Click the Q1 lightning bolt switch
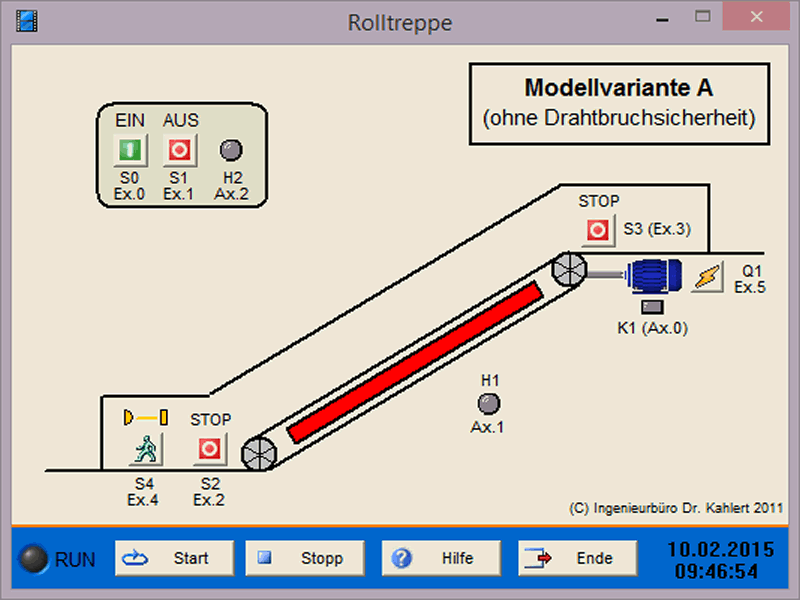This screenshot has height=600, width=800. pos(707,275)
